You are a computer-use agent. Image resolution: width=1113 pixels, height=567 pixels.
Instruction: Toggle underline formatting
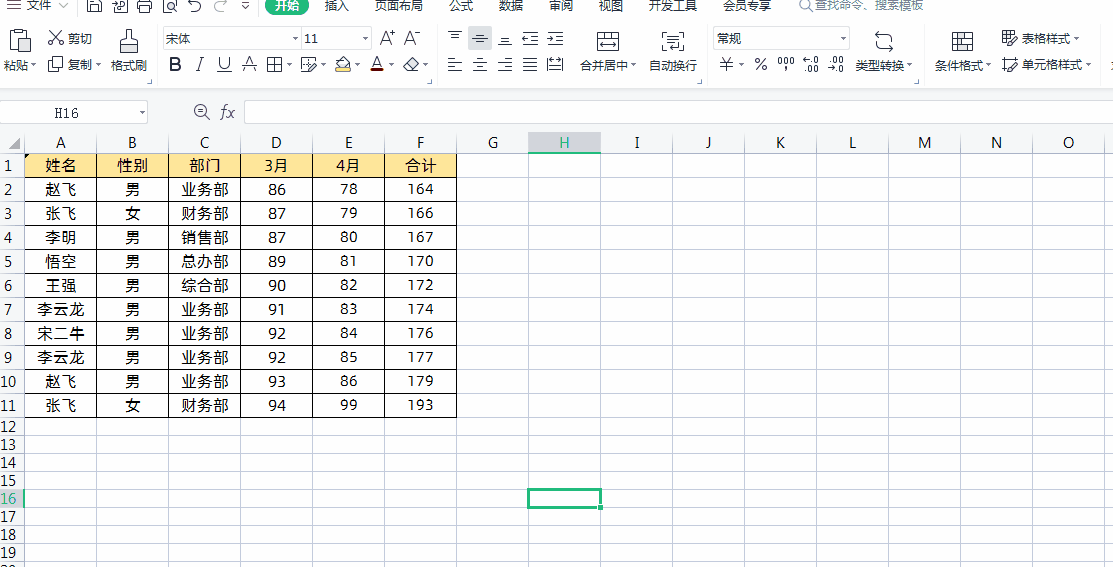coord(224,65)
